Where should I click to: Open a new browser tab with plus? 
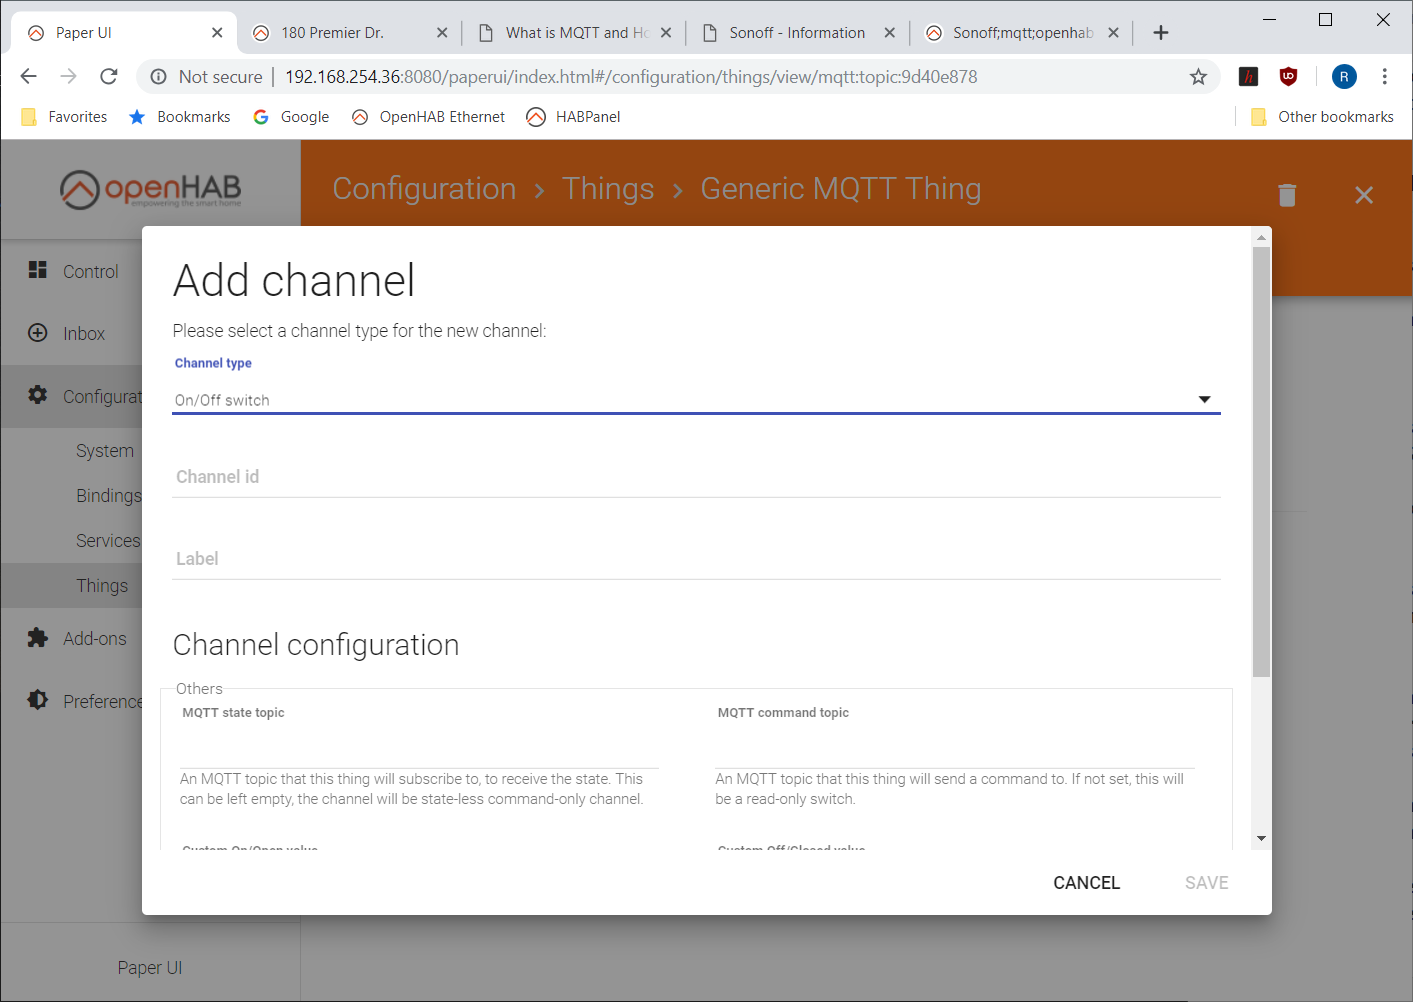[1161, 33]
